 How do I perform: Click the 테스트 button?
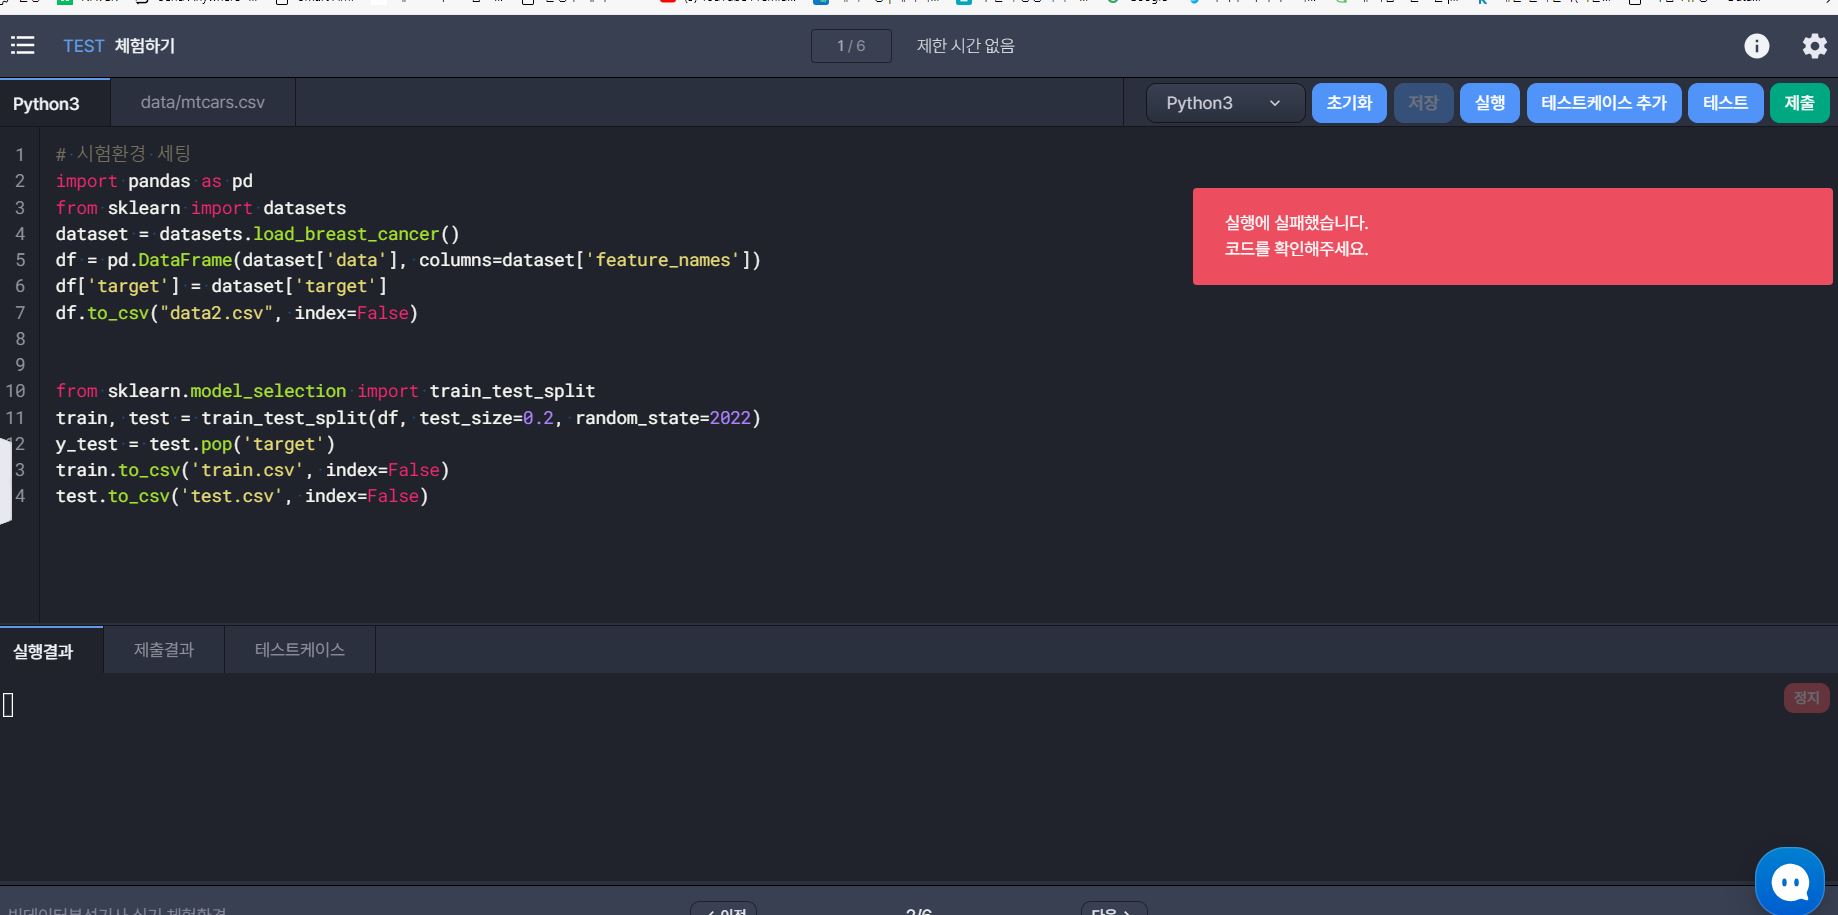pos(1725,103)
